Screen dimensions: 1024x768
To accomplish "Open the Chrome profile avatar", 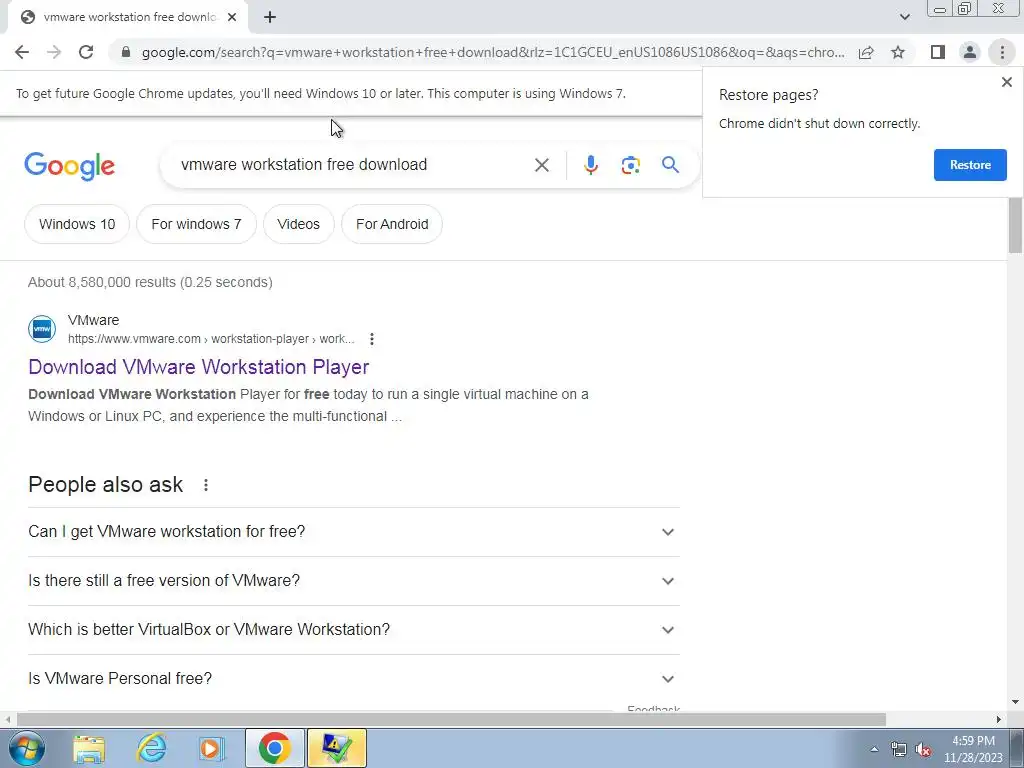I will [x=970, y=52].
